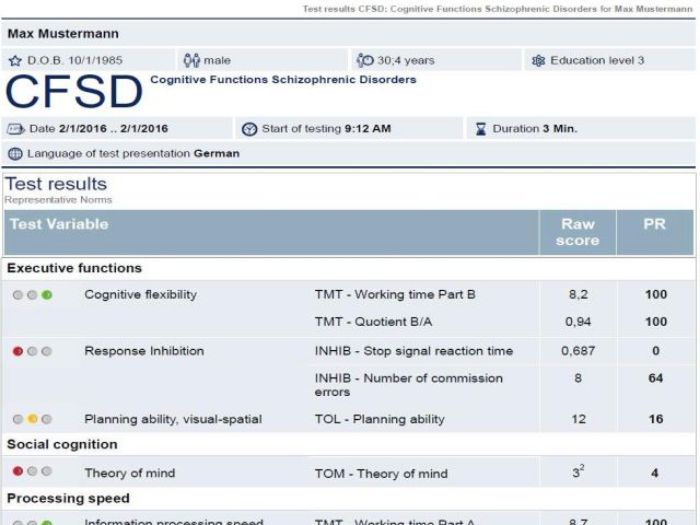The height and width of the screenshot is (525, 700).
Task: Click TOL - Planning ability
Action: (x=379, y=419)
